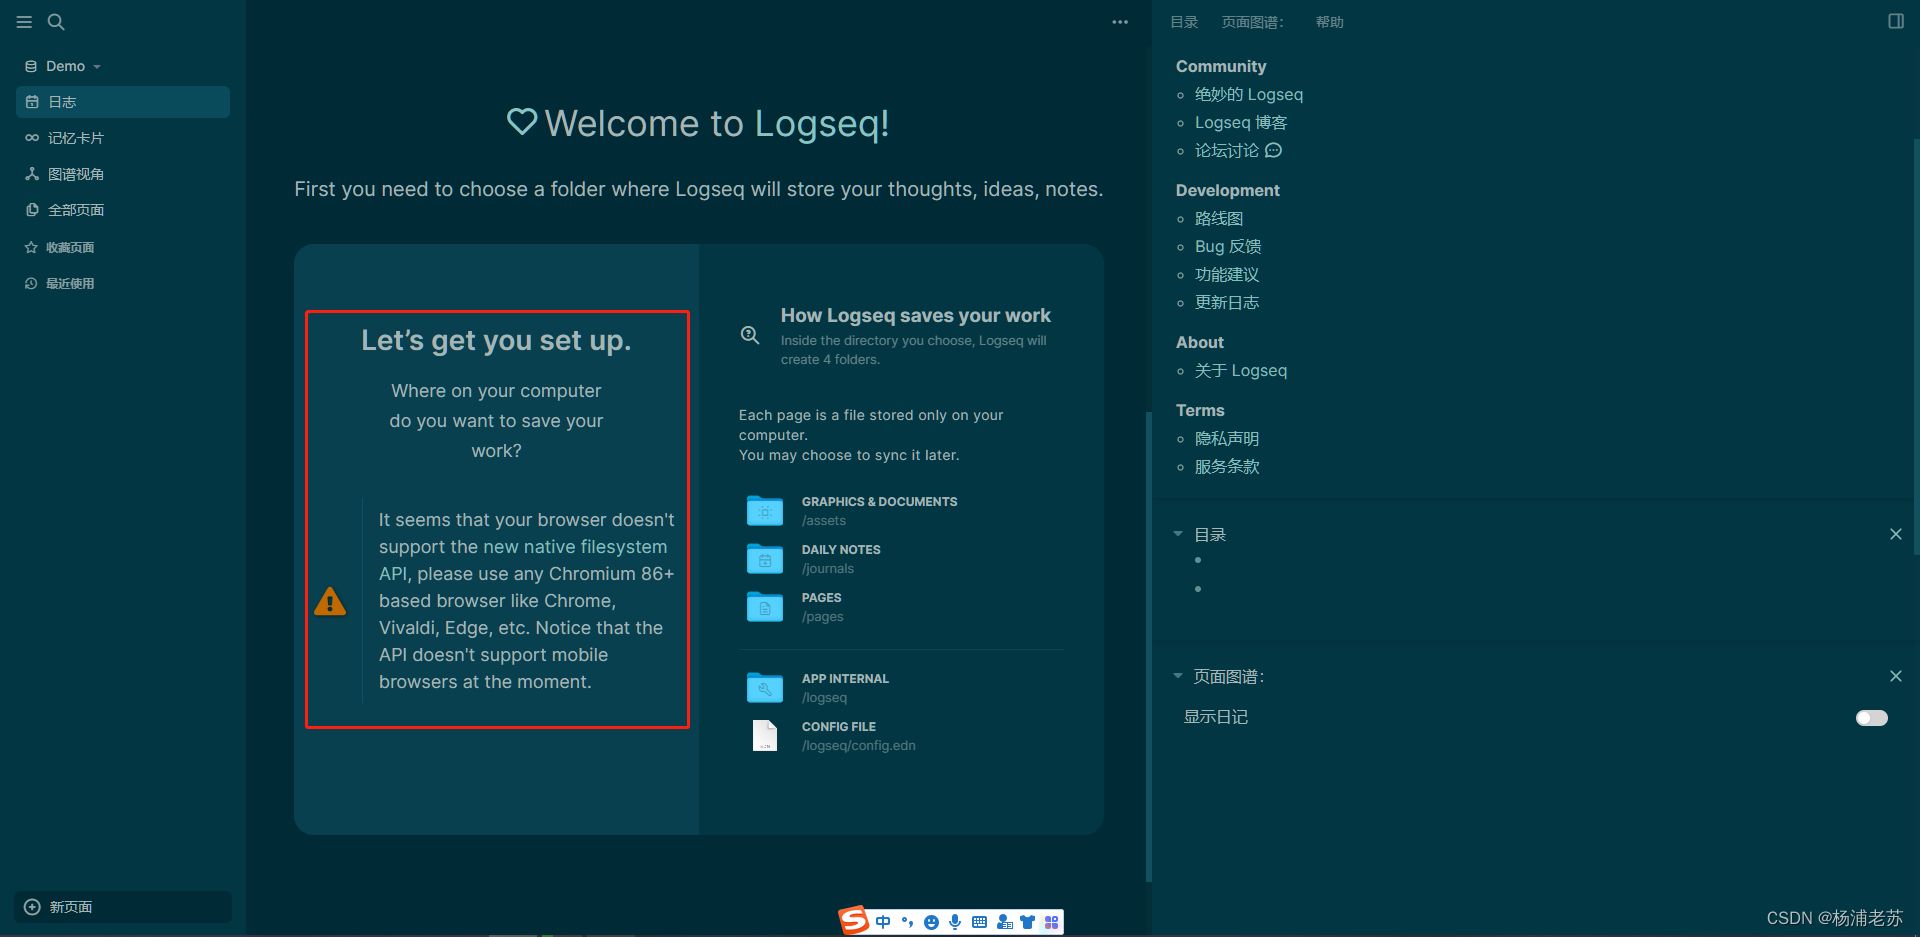Open 全部页面 all pages in left sidebar

[123, 210]
